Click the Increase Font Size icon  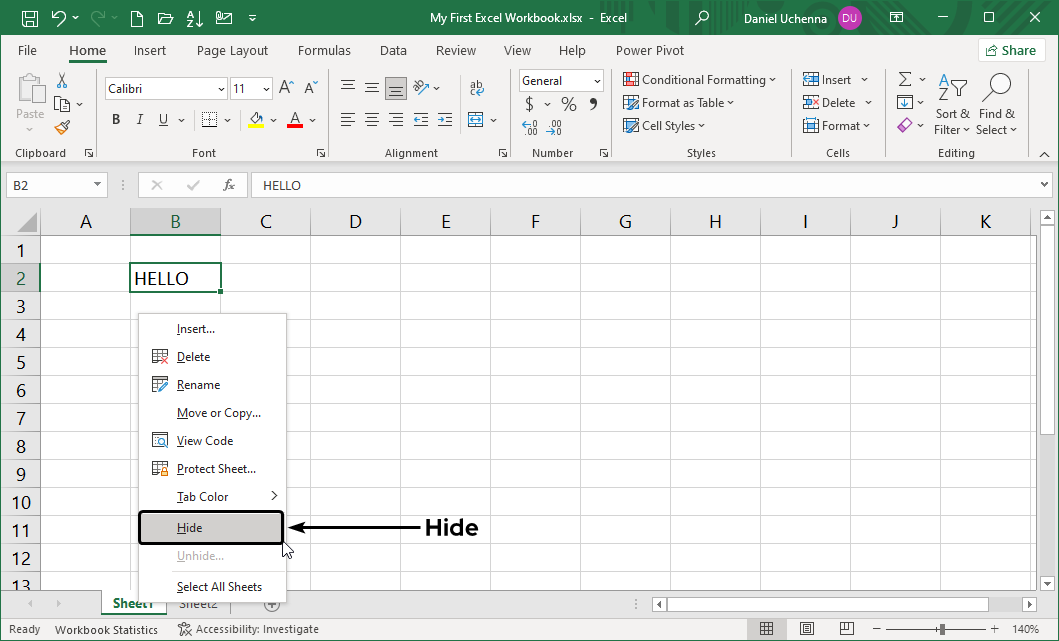tap(286, 87)
